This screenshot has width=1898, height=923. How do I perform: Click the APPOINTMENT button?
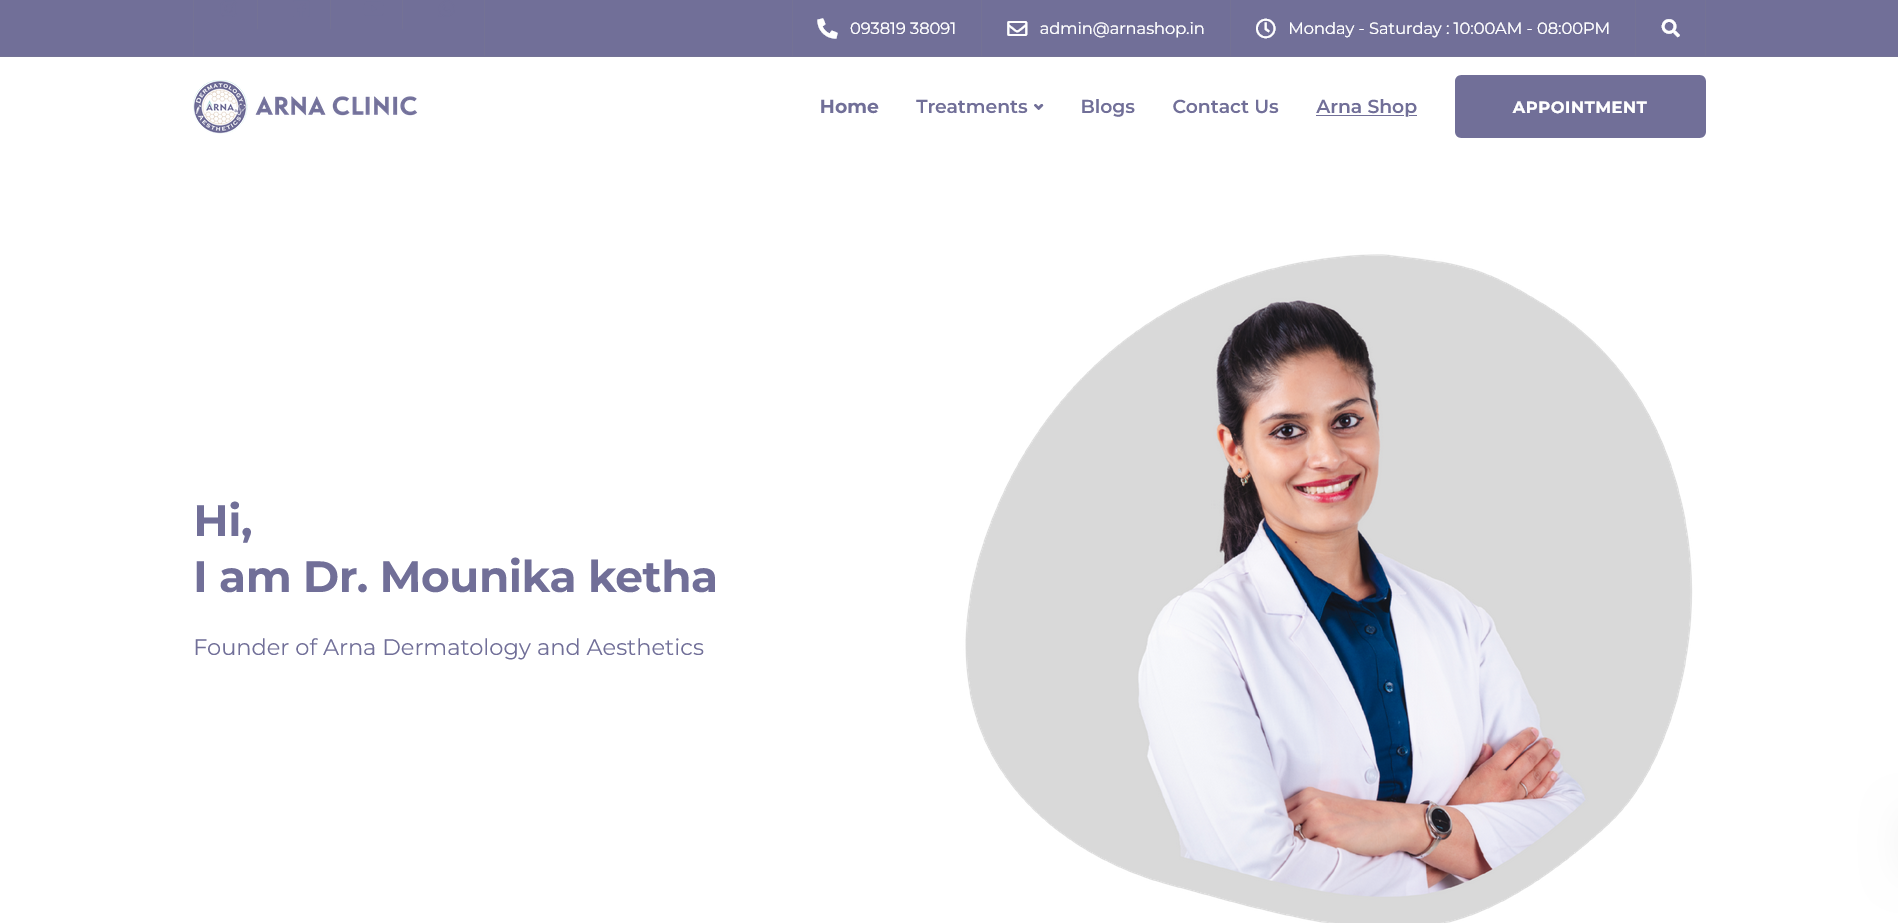(1580, 106)
